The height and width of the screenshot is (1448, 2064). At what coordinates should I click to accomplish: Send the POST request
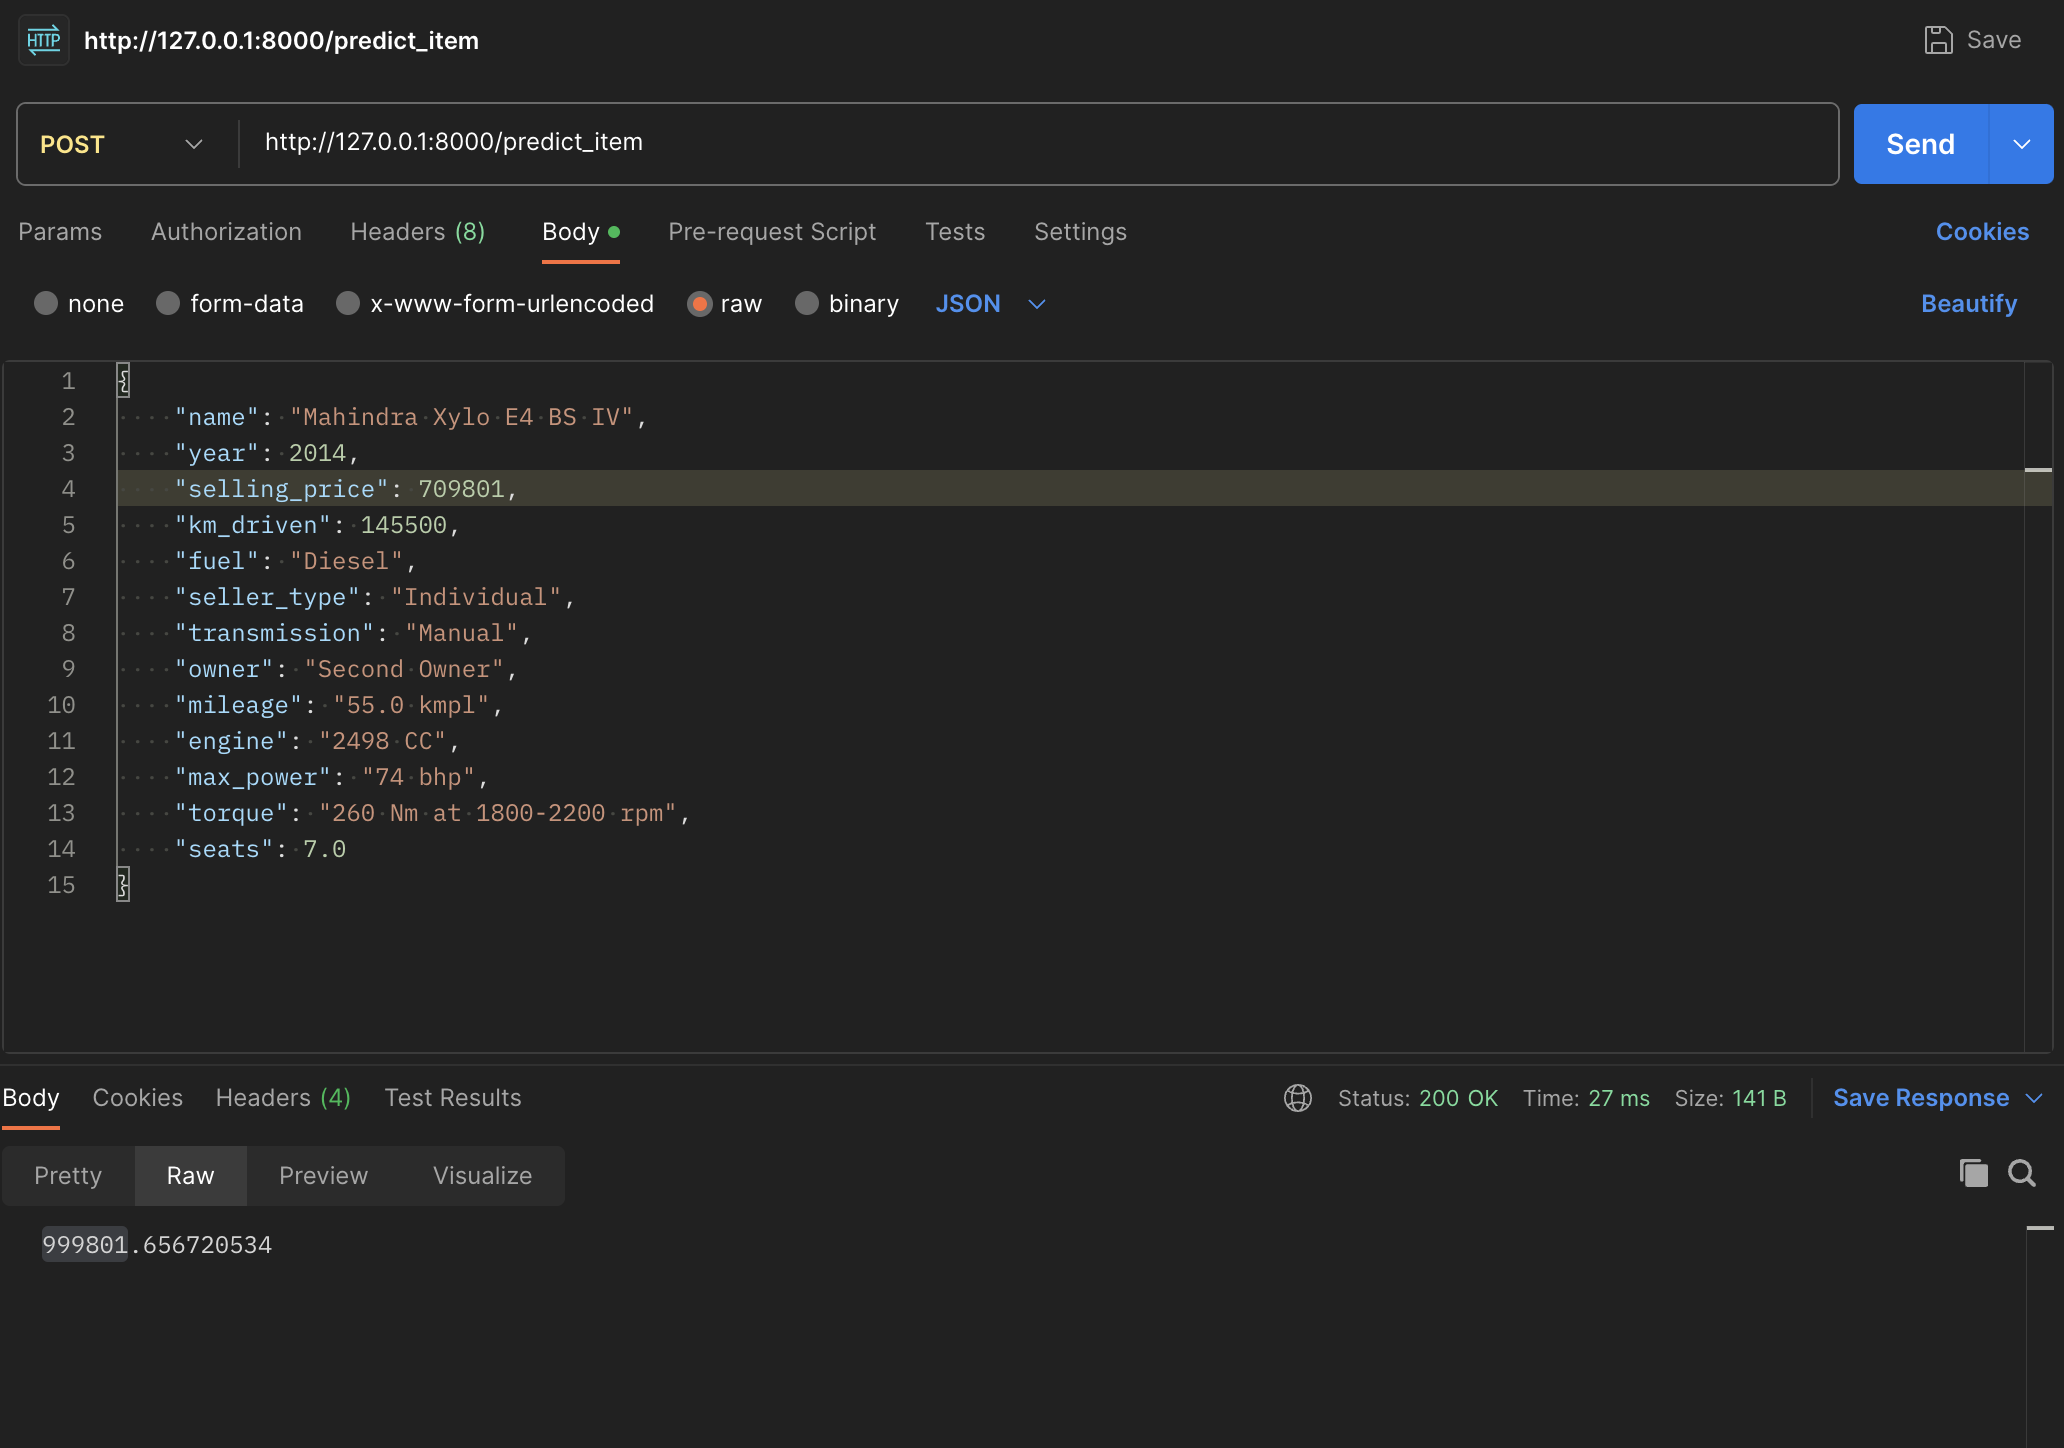(x=1920, y=144)
